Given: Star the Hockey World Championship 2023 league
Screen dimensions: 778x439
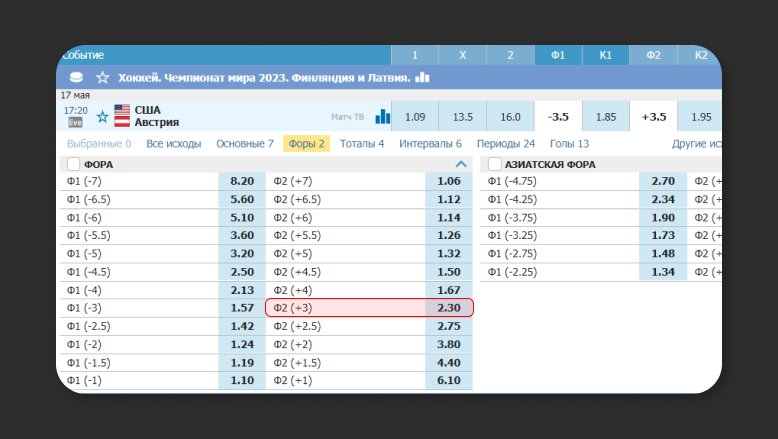Looking at the screenshot, I should coord(102,77).
